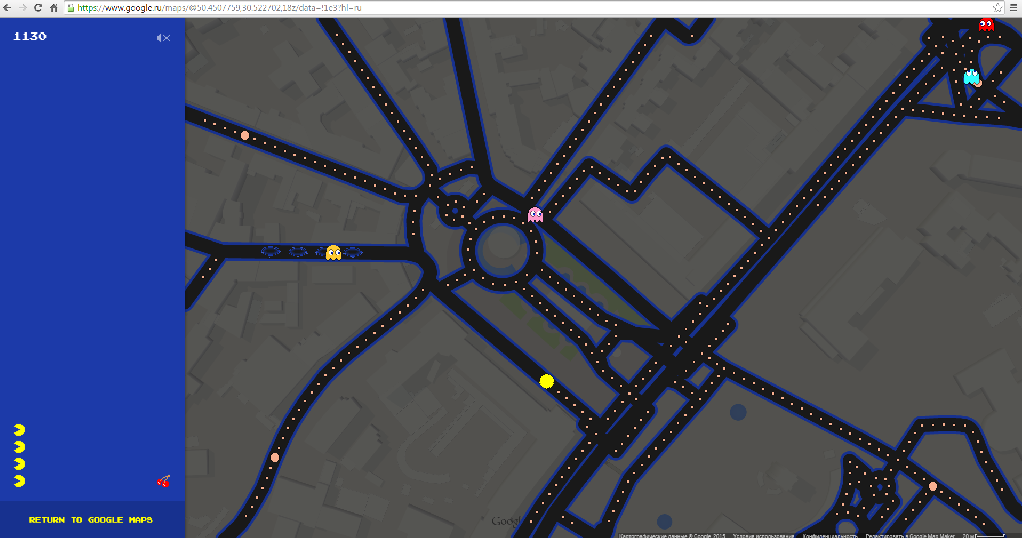The height and width of the screenshot is (538, 1024).
Task: Click the cyan Inky ghost
Action: pyautogui.click(x=972, y=77)
